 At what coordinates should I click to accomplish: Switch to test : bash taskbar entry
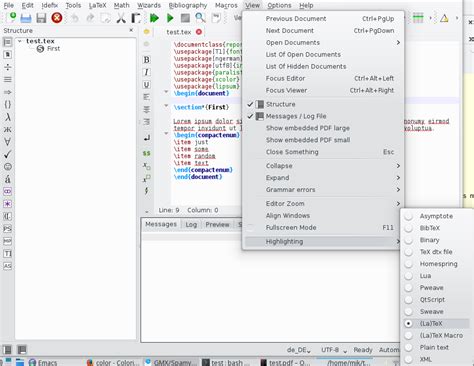click(x=226, y=362)
